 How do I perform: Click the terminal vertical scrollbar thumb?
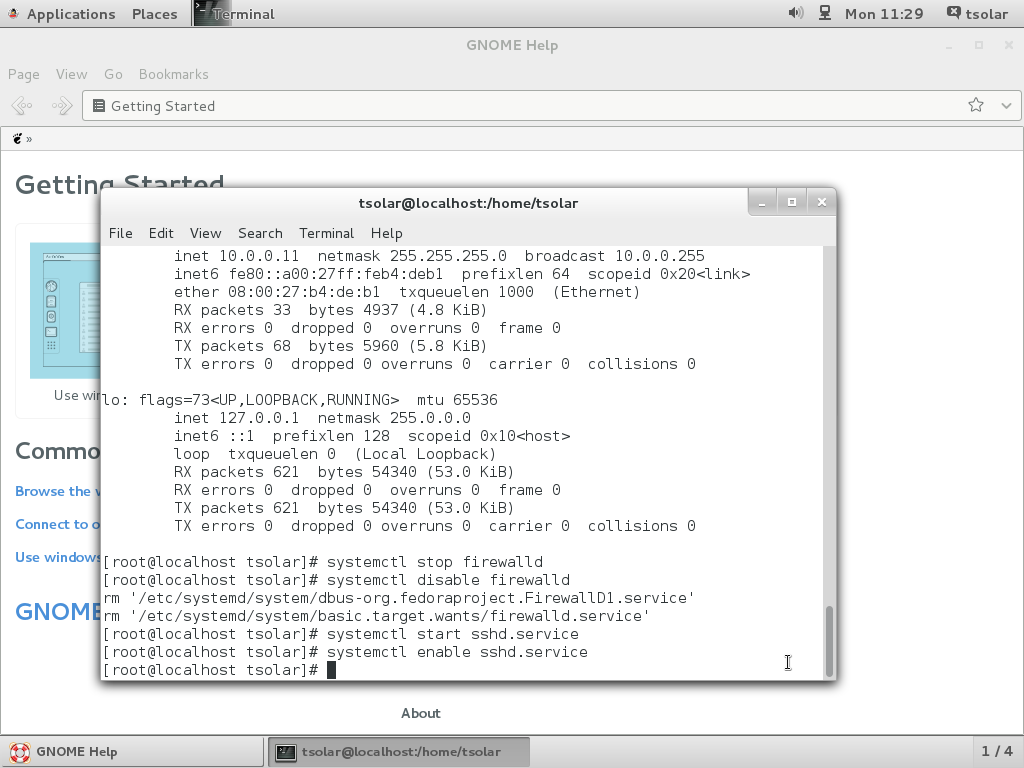[x=829, y=641]
